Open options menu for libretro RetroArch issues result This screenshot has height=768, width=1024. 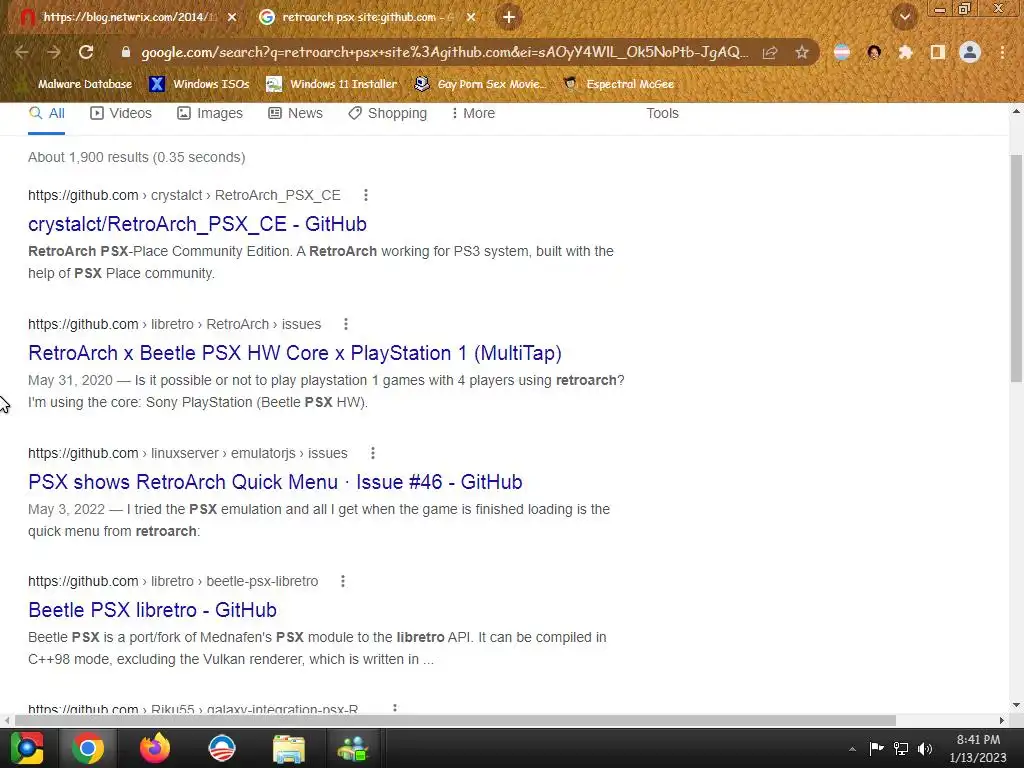pos(346,324)
